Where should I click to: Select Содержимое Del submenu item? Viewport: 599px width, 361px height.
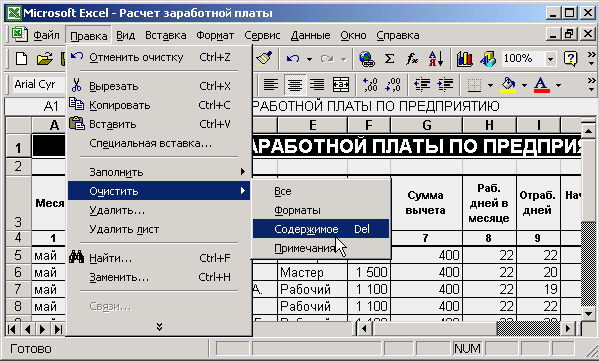[x=321, y=229]
